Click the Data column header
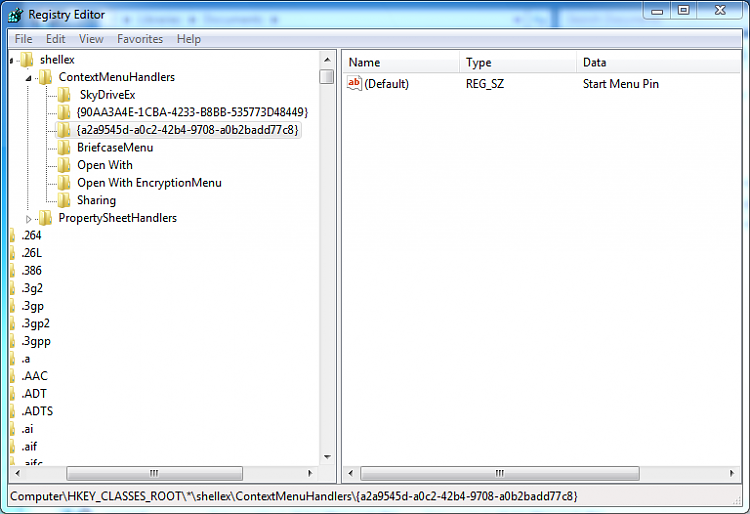Viewport: 750px width, 514px height. coord(658,63)
